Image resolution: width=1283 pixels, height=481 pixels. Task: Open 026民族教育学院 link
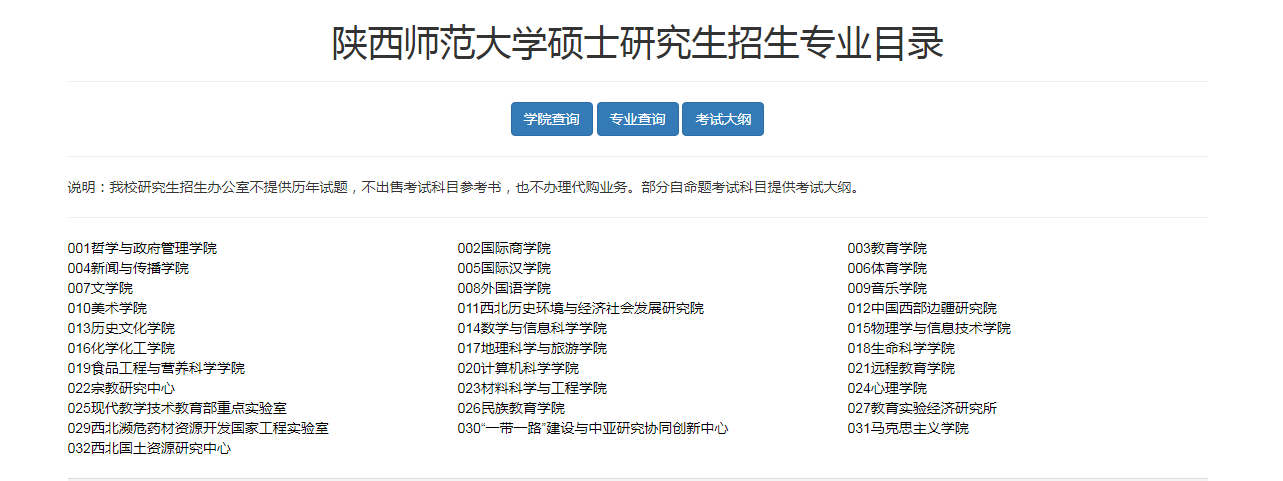pos(511,408)
